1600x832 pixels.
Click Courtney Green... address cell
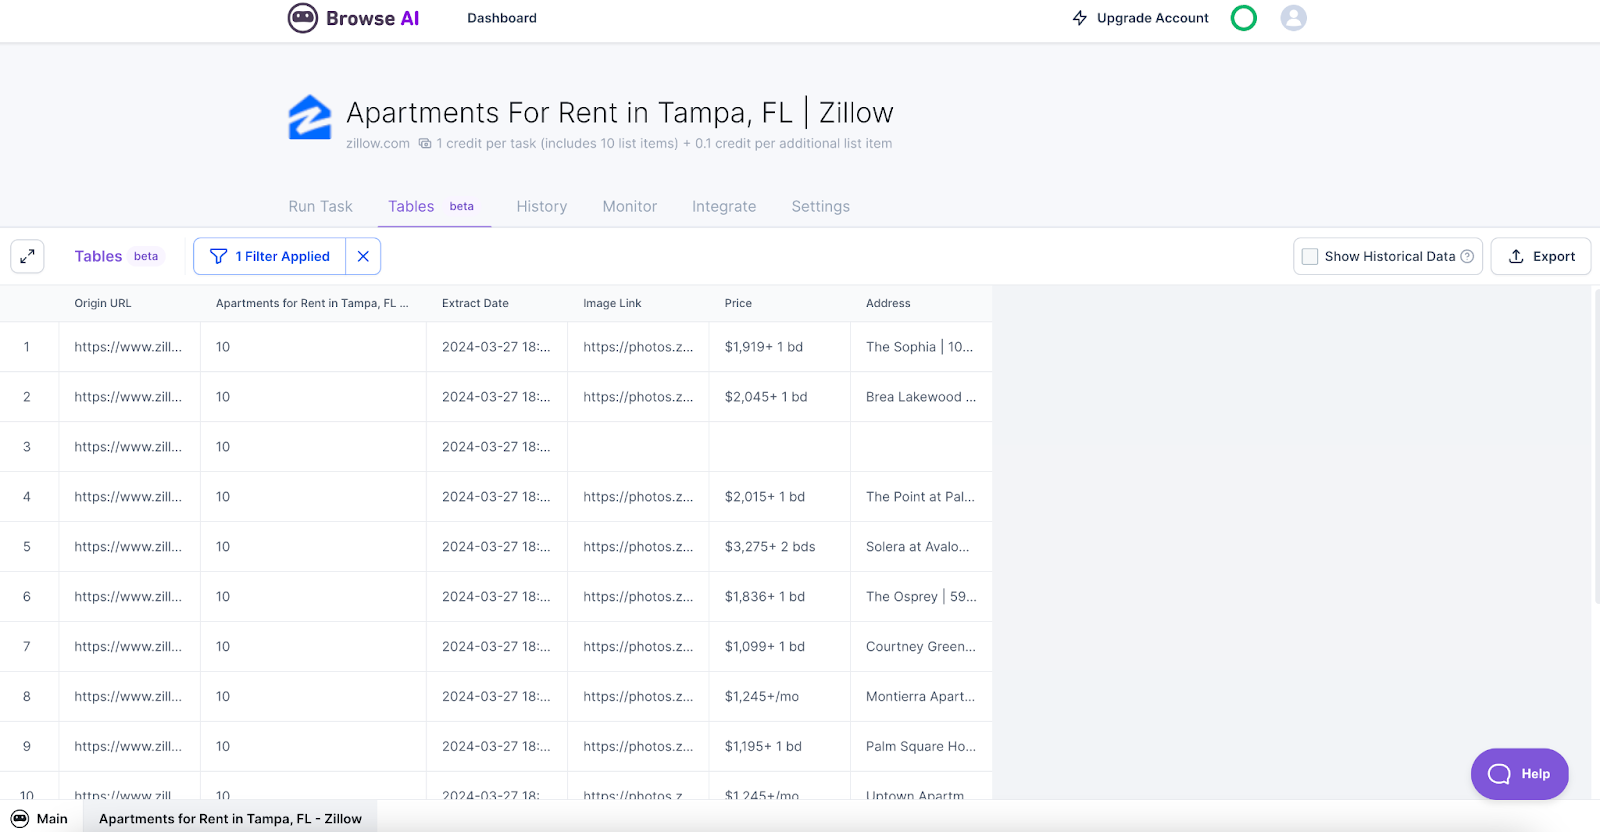click(921, 647)
